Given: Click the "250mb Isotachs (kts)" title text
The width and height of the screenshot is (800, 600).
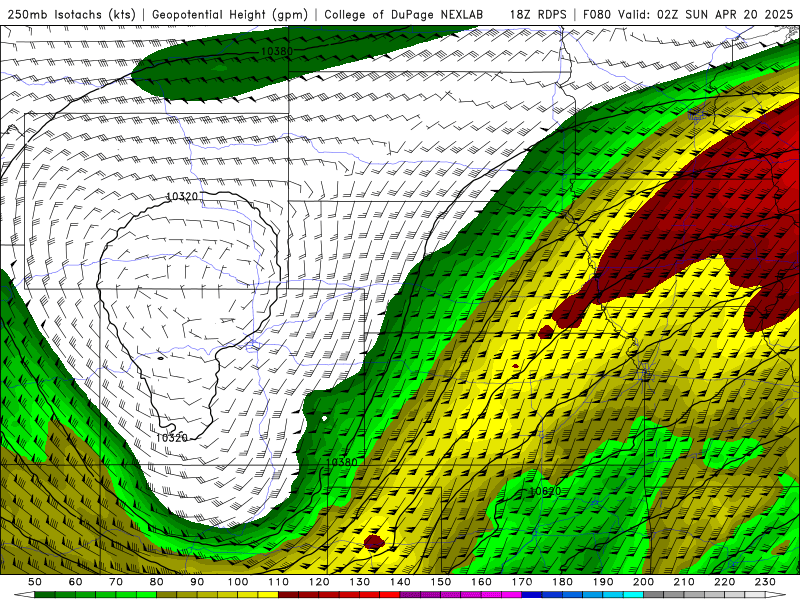Looking at the screenshot, I should click(x=72, y=14).
